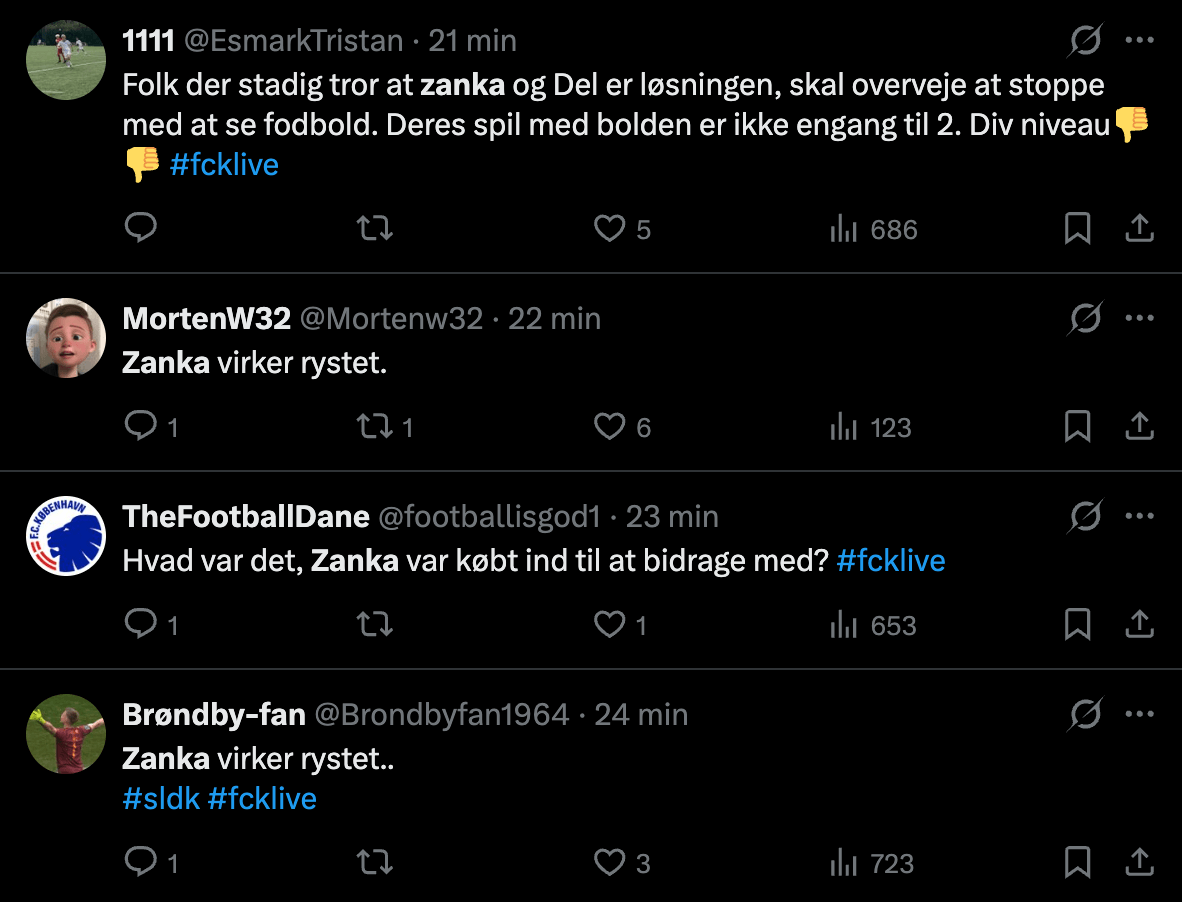This screenshot has width=1182, height=902.
Task: Like TheFootballDane's tweet
Action: tap(610, 625)
